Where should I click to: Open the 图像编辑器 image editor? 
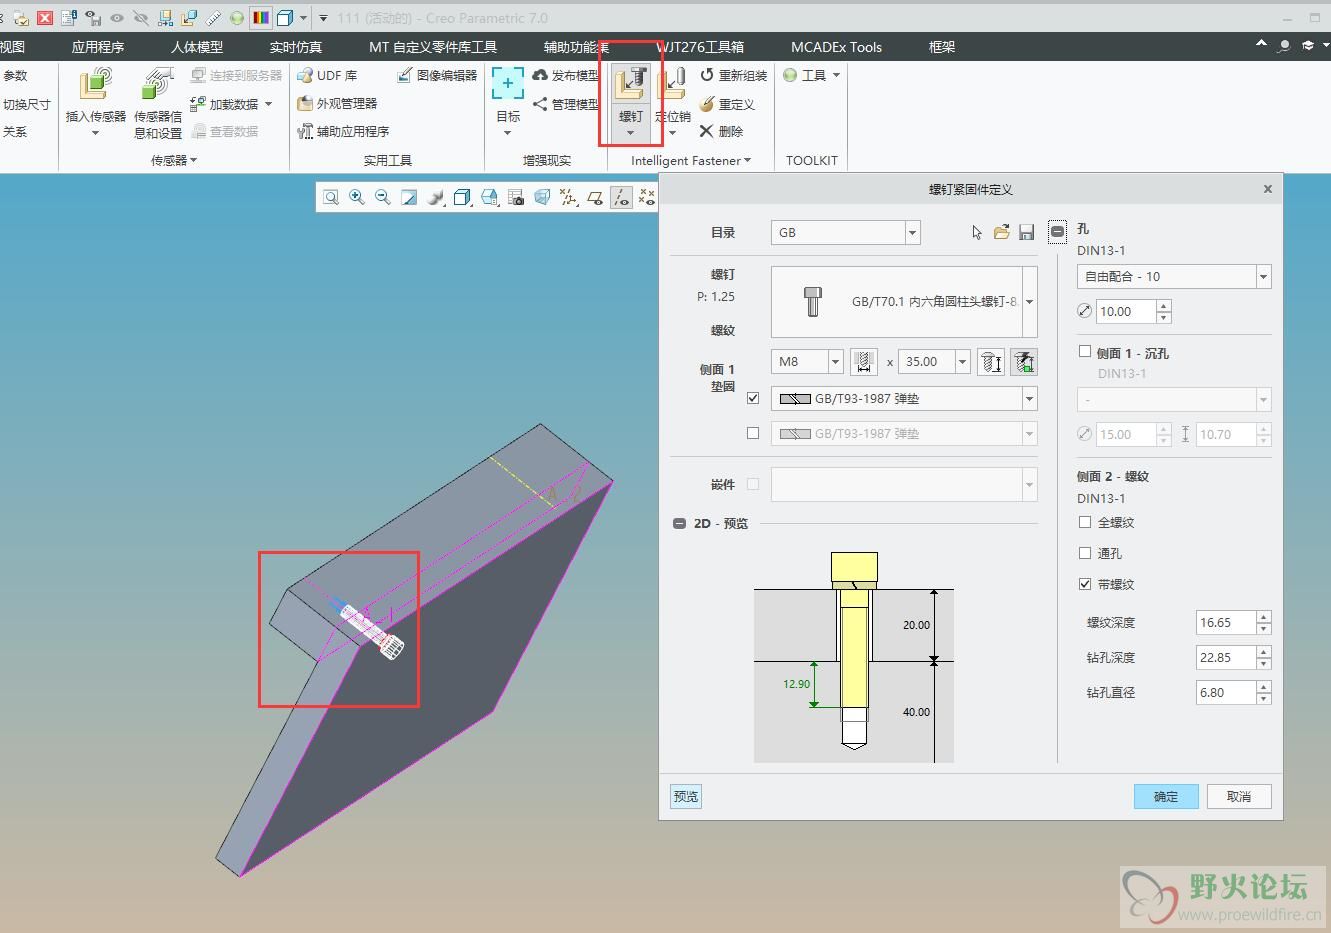[437, 75]
